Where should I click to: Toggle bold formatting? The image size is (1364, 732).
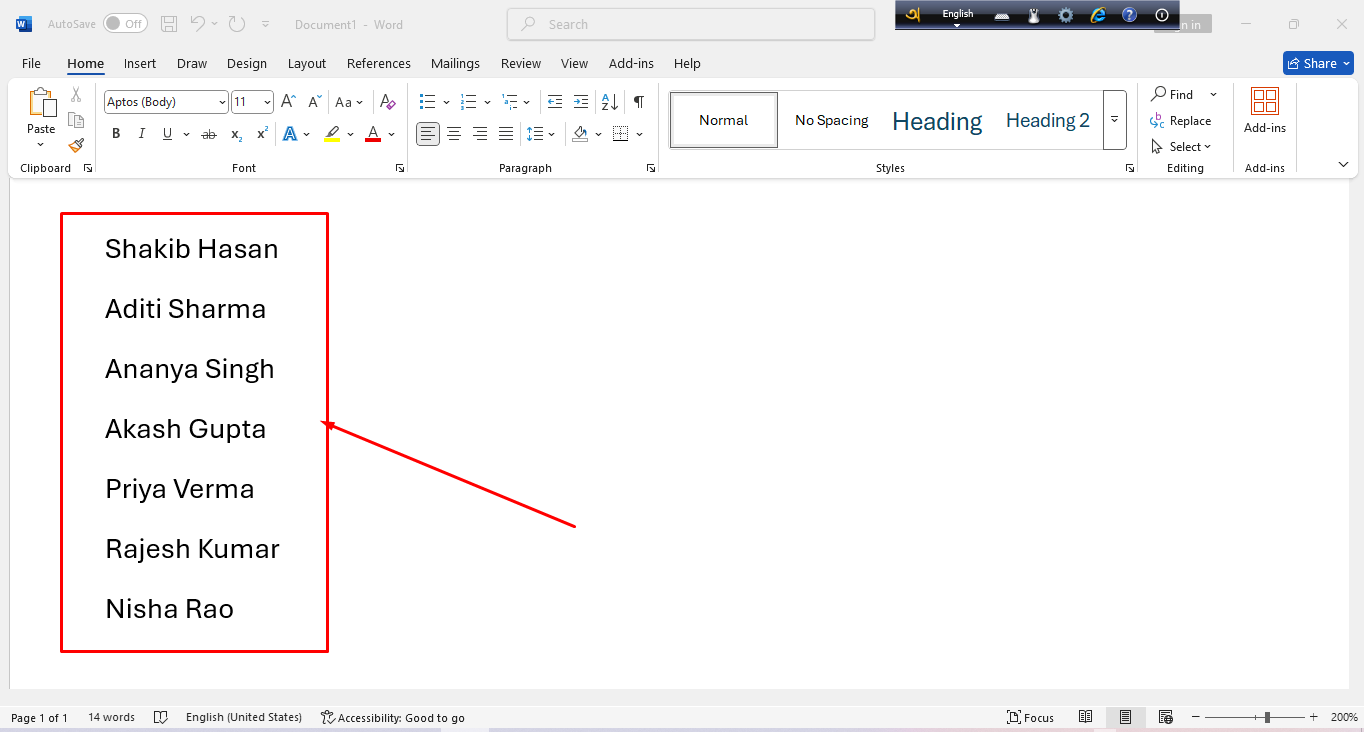tap(115, 133)
